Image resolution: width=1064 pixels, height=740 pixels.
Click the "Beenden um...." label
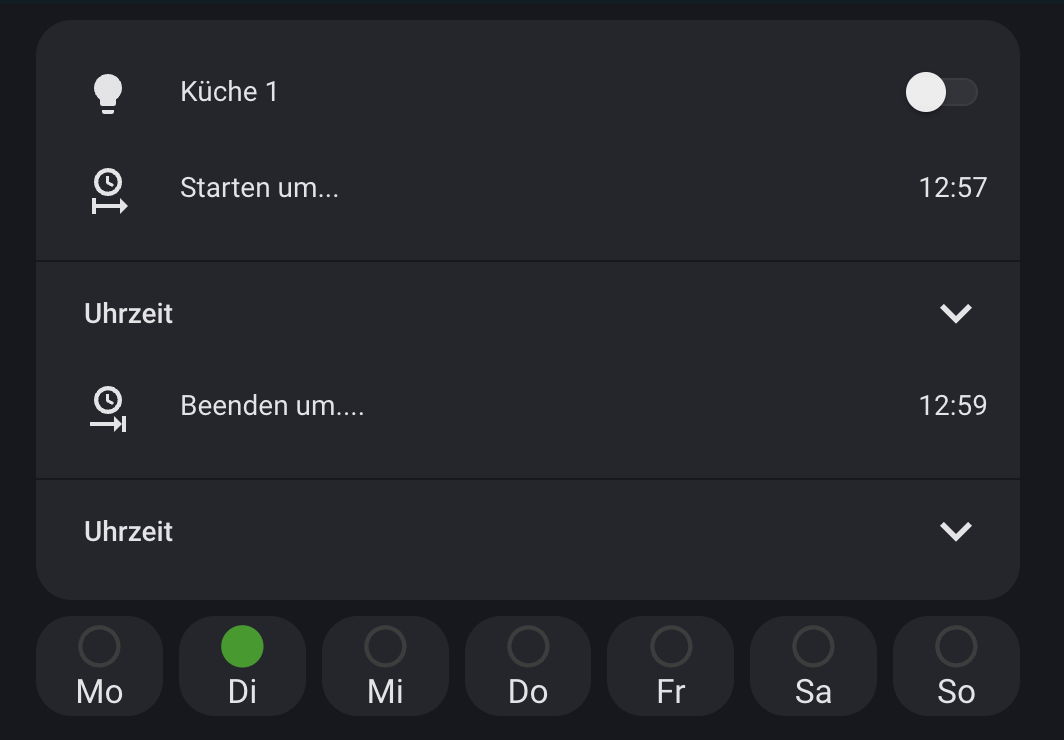pos(272,406)
